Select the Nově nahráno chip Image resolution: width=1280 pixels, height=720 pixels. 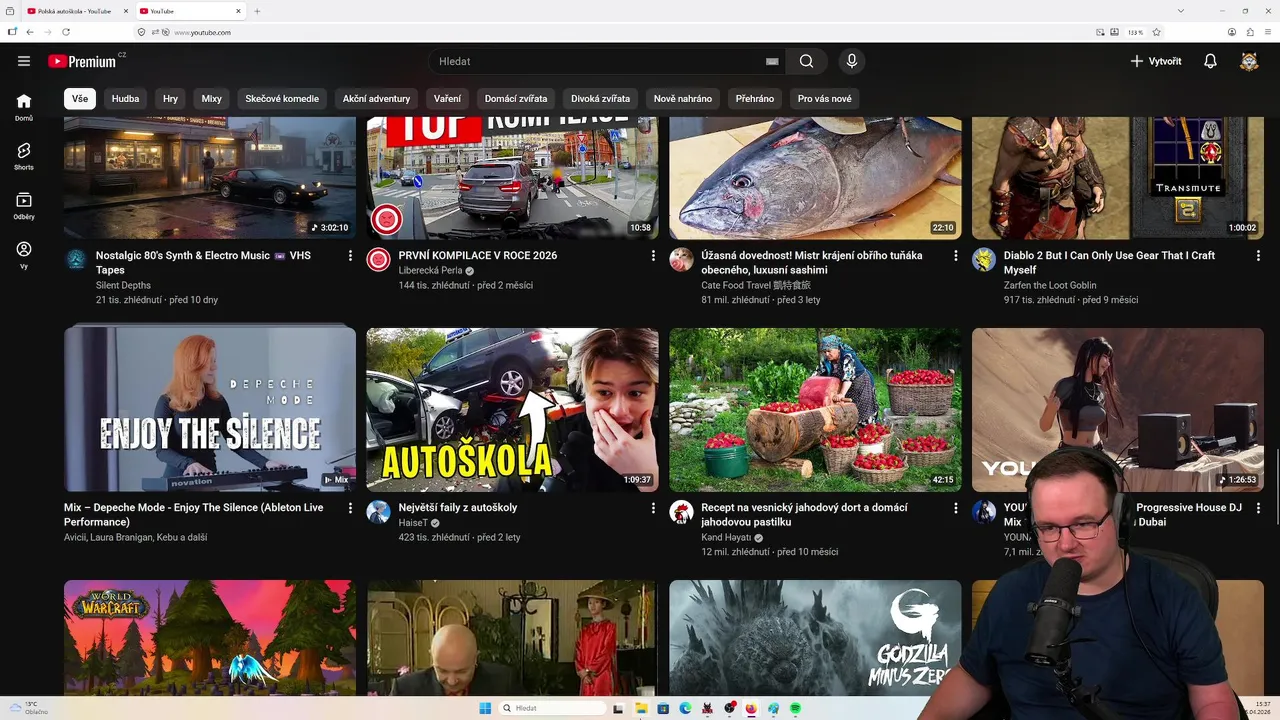[x=683, y=99]
